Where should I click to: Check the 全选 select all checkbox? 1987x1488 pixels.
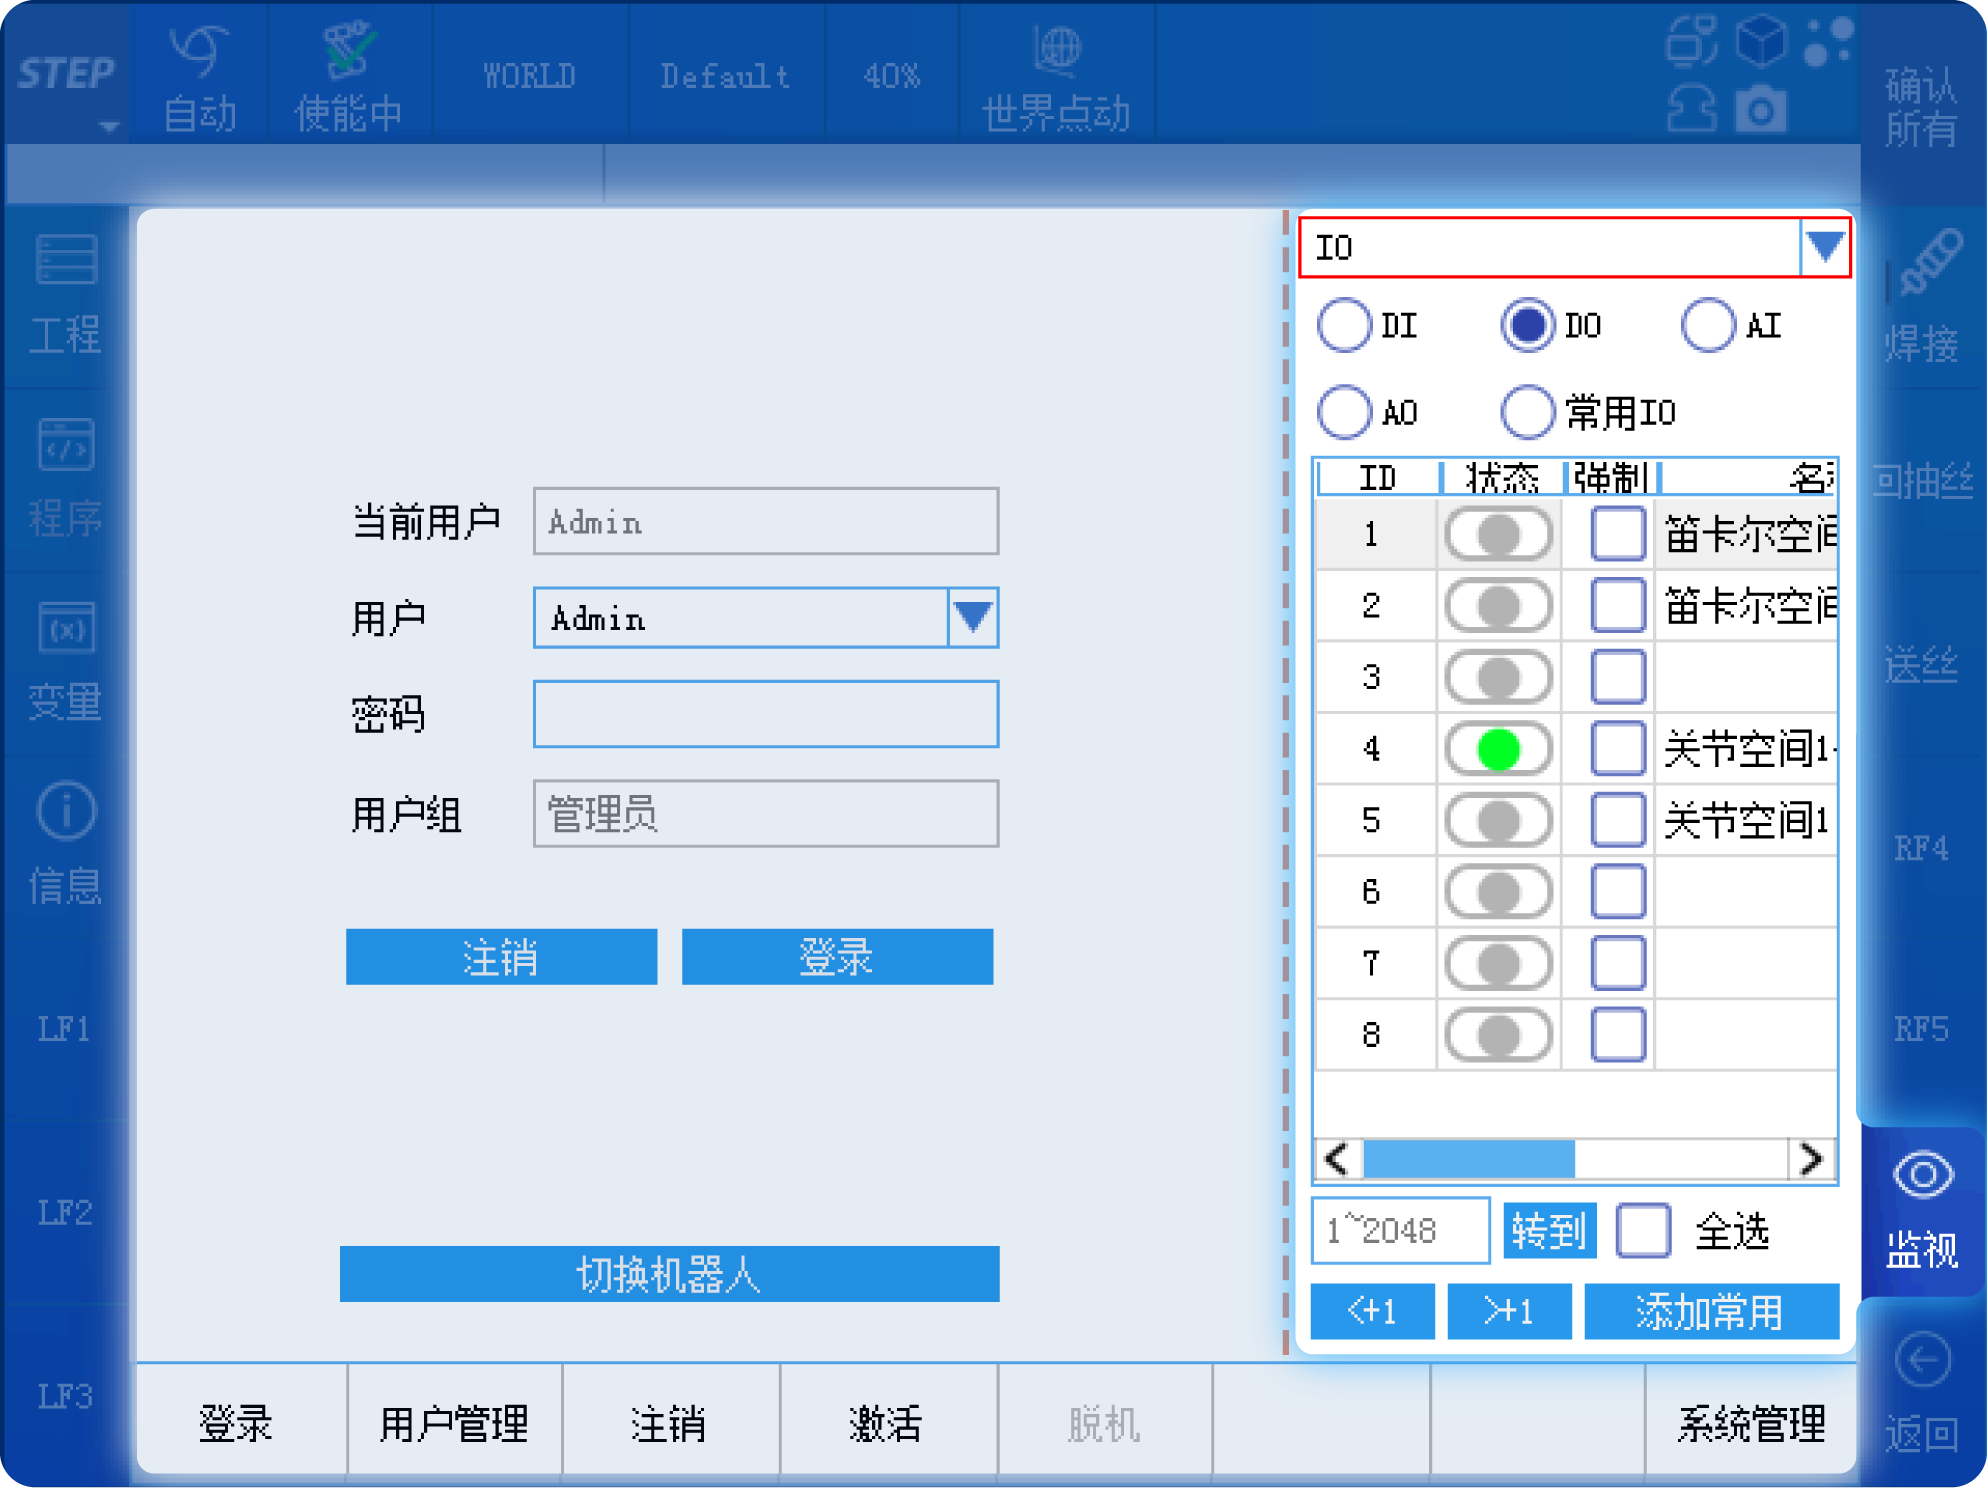pyautogui.click(x=1643, y=1231)
